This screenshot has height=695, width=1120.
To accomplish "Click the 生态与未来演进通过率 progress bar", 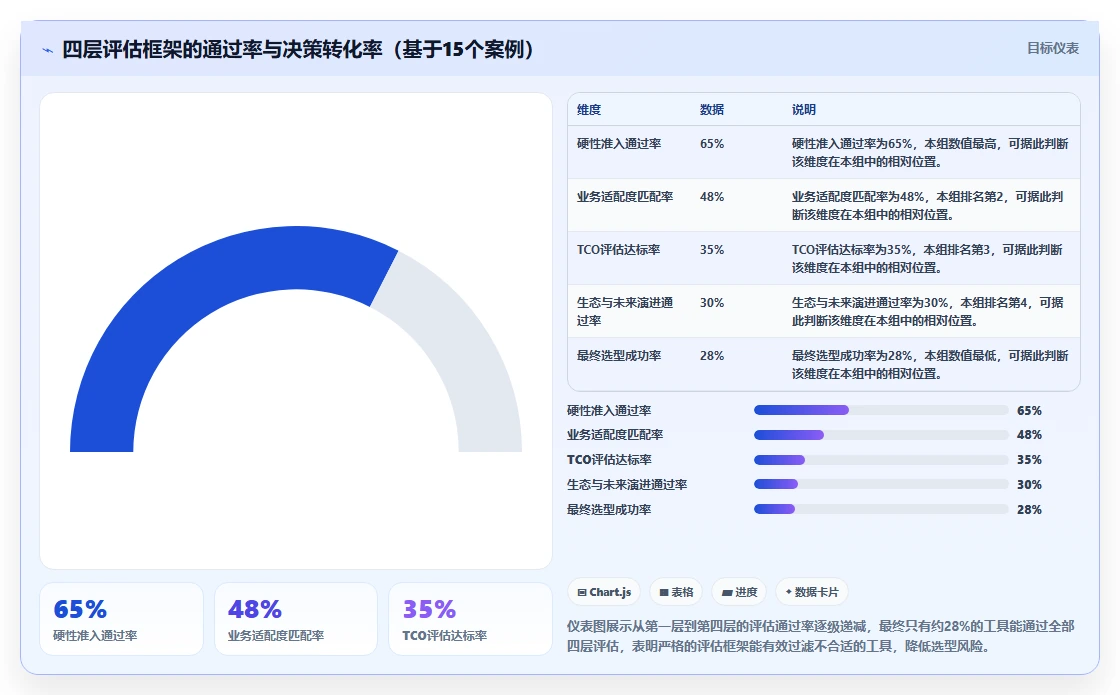I will [x=881, y=484].
